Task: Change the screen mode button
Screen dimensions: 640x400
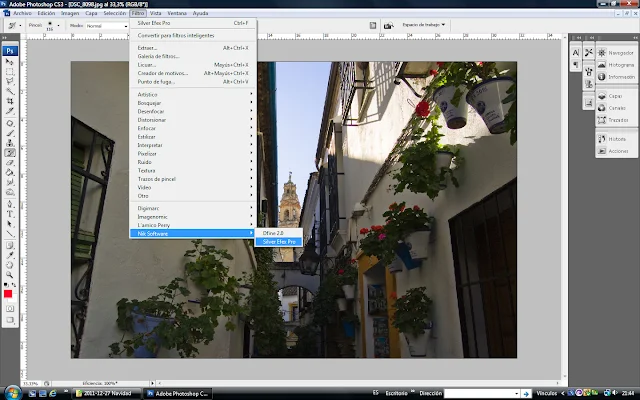Action: click(10, 320)
